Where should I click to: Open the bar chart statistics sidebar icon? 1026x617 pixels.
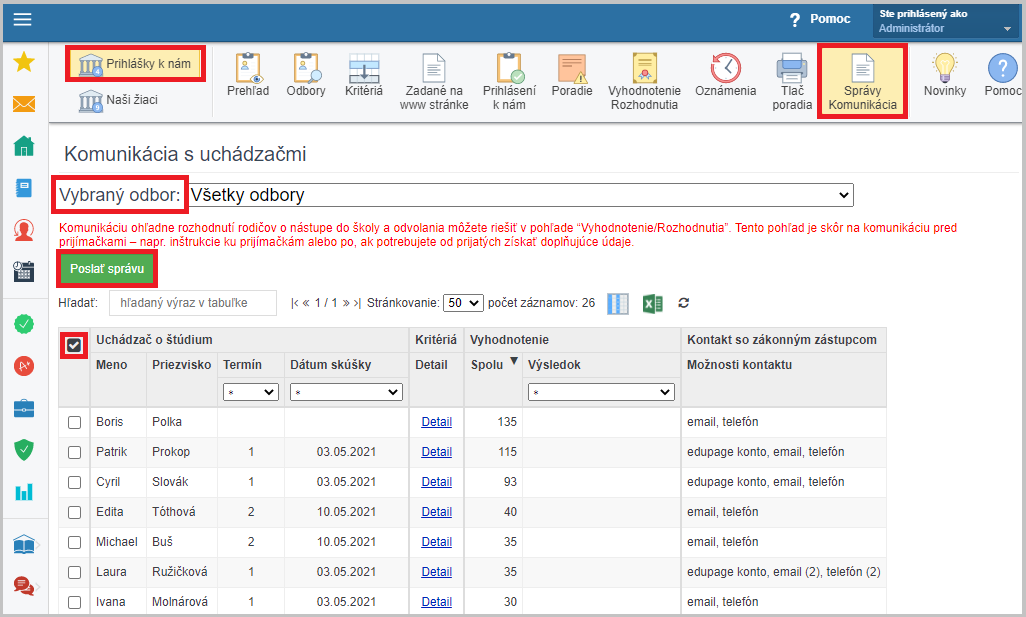24,492
